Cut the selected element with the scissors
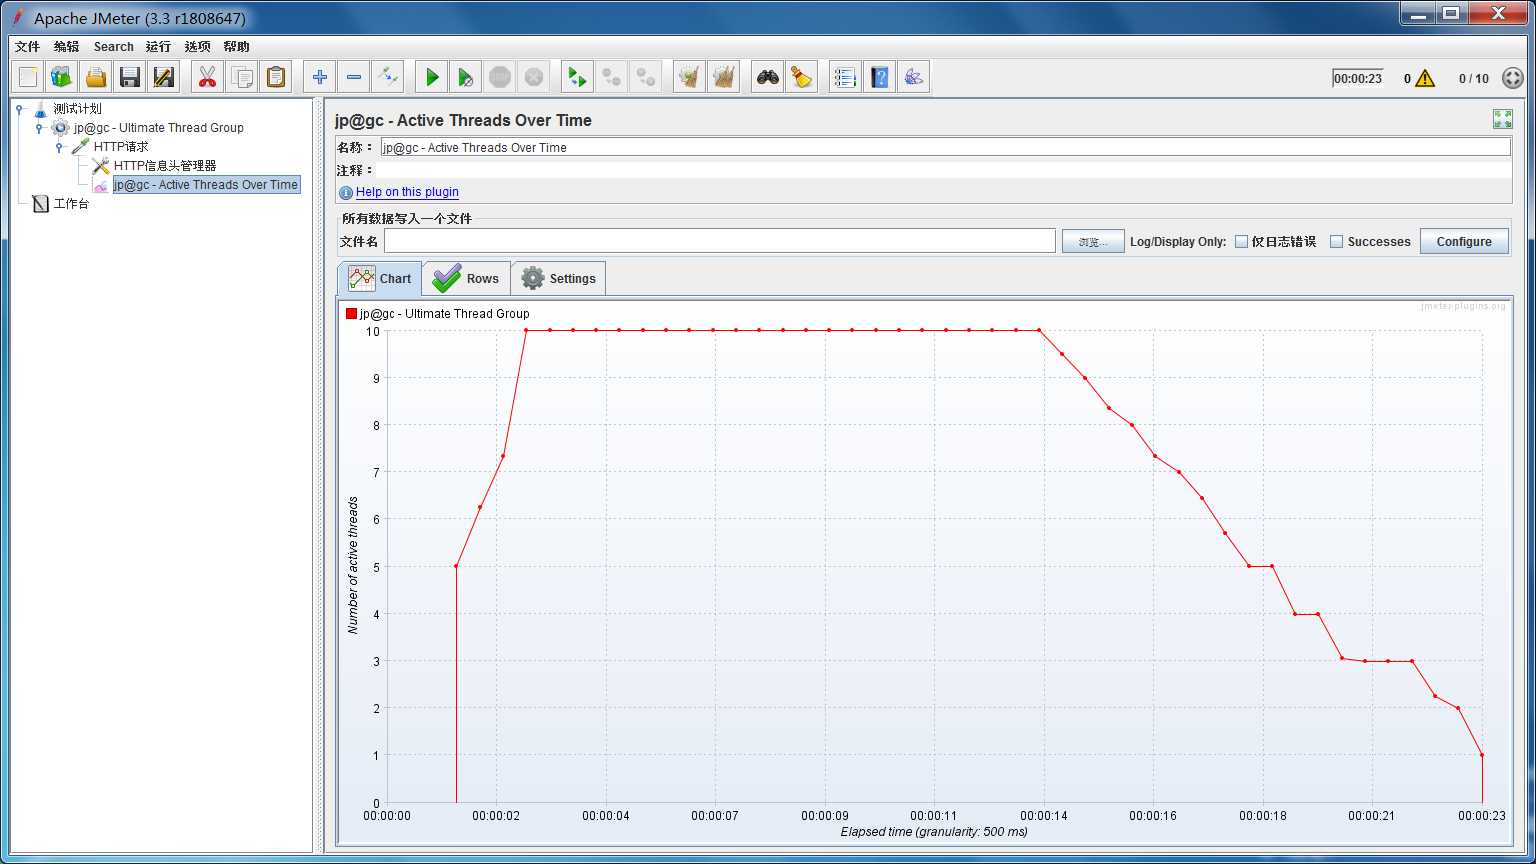Image resolution: width=1536 pixels, height=864 pixels. [207, 77]
